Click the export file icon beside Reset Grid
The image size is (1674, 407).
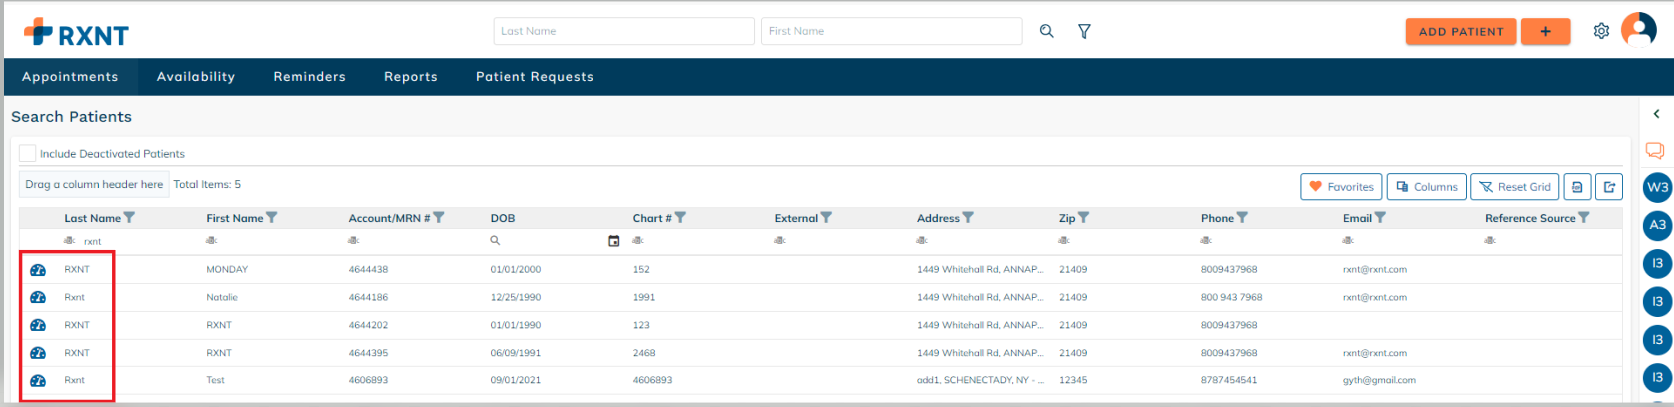(x=1576, y=187)
